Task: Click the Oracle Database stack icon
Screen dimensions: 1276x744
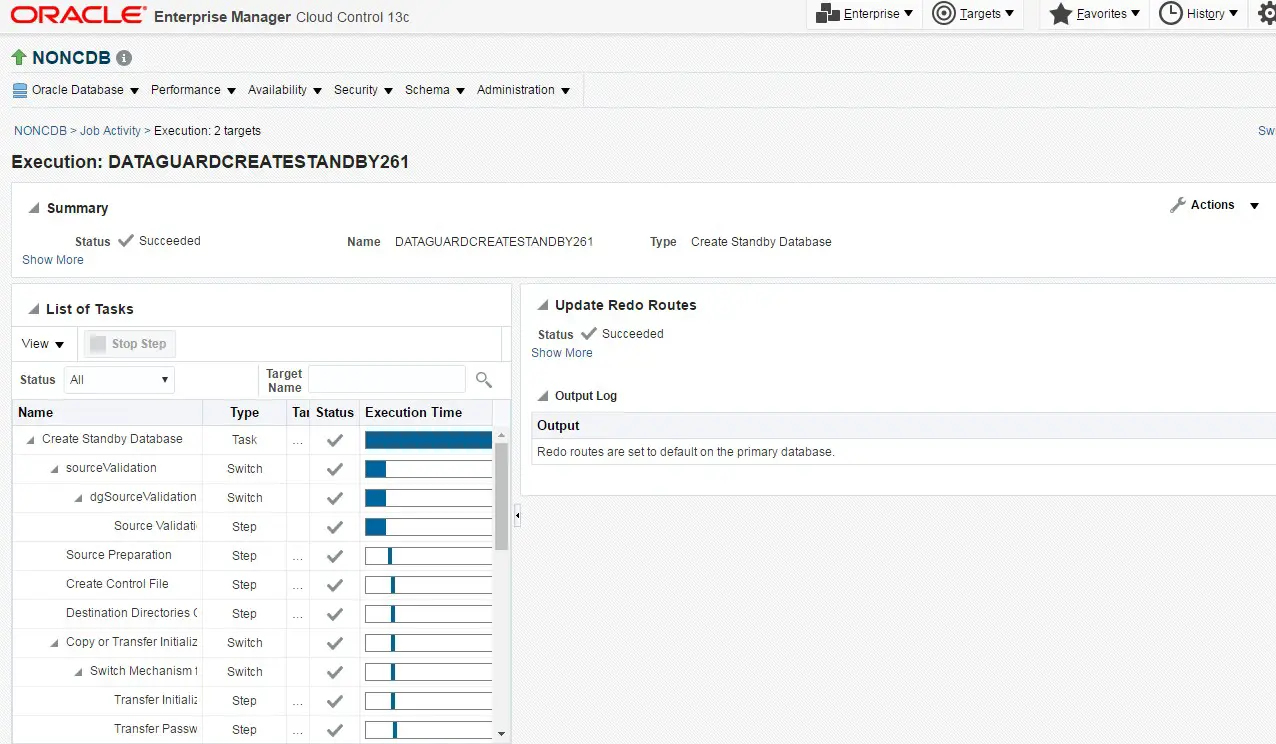Action: 20,90
